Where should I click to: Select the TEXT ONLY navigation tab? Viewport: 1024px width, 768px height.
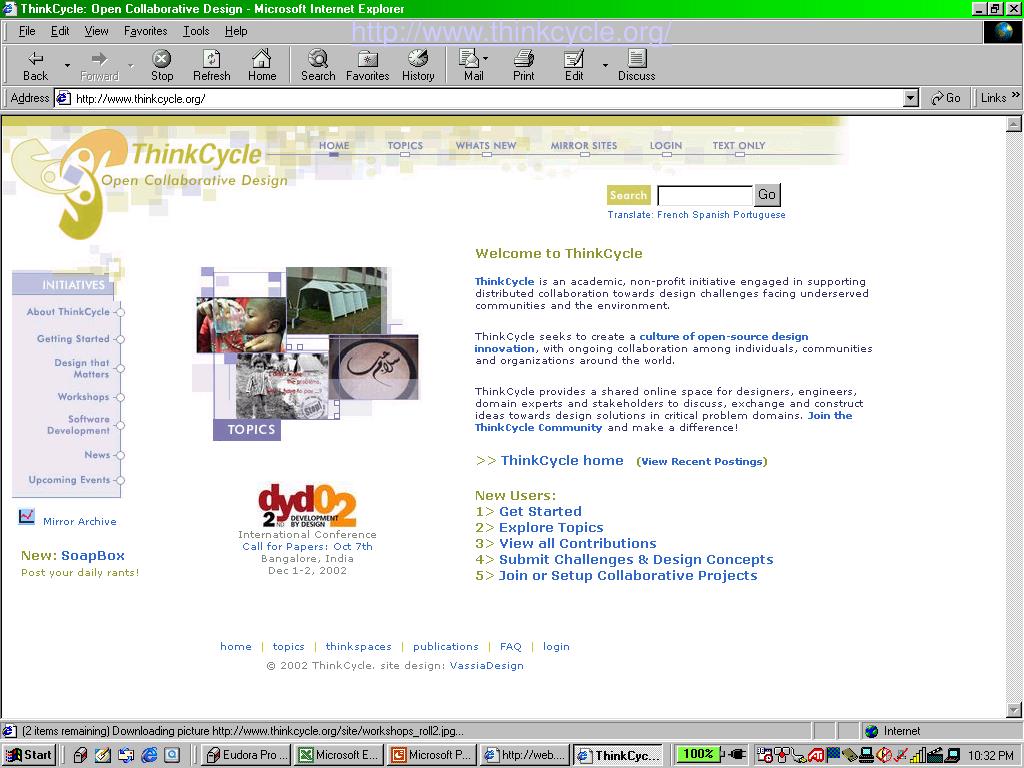point(739,146)
